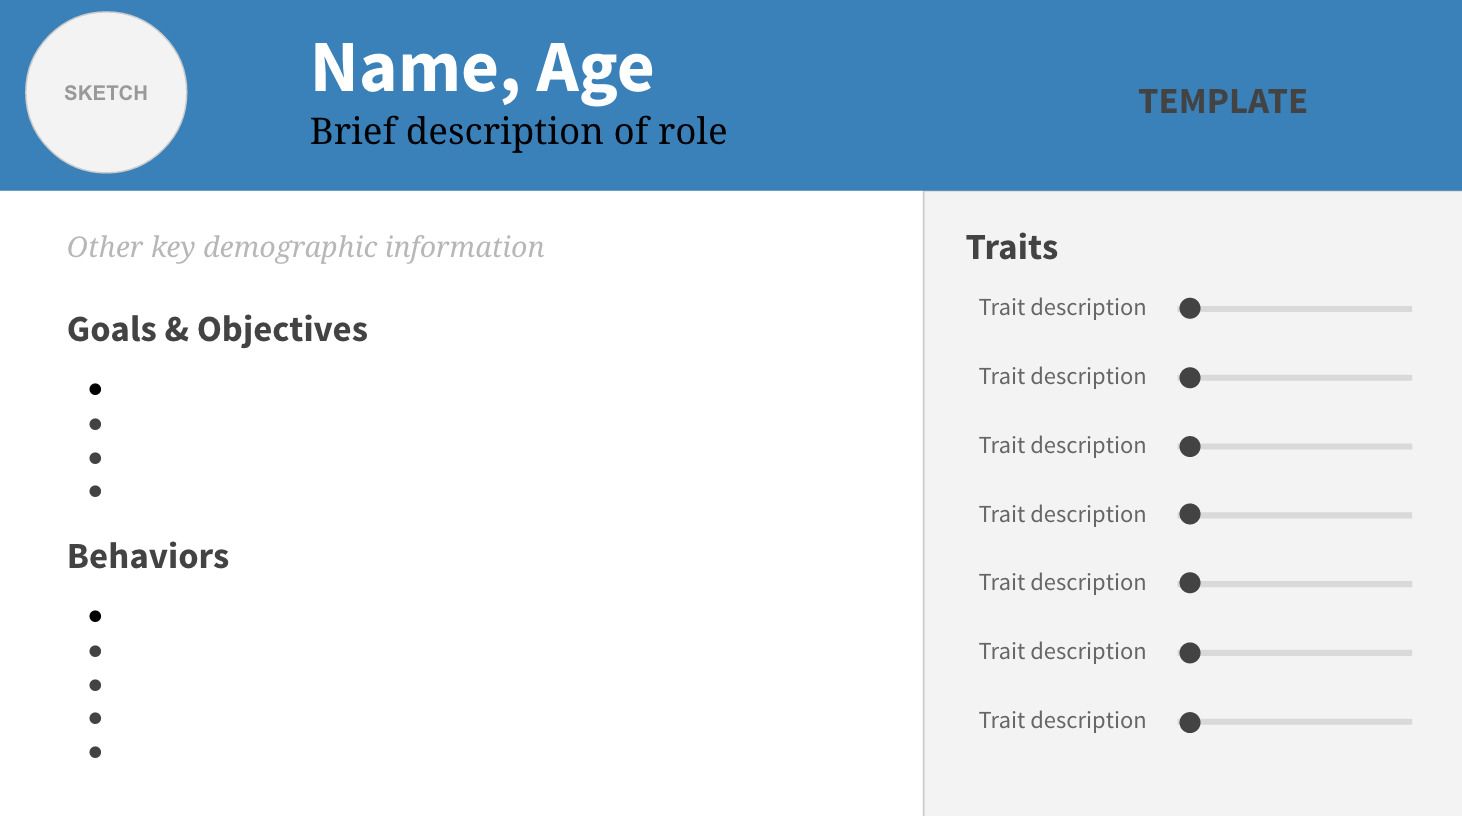This screenshot has height=816, width=1462.
Task: Click the fifth "Trait description" label
Action: click(x=1062, y=582)
